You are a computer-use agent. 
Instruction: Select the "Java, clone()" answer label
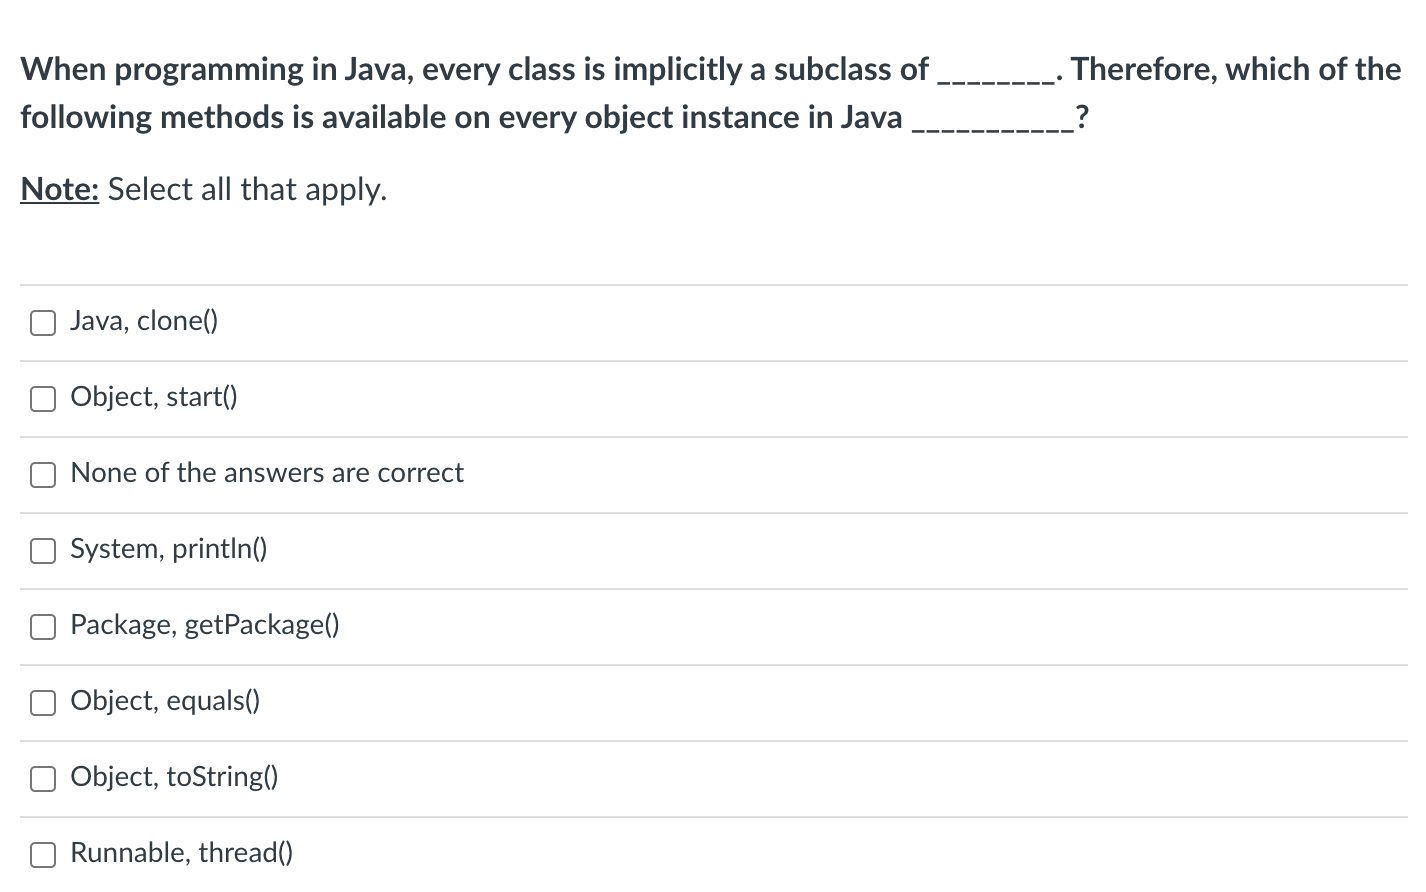point(143,320)
